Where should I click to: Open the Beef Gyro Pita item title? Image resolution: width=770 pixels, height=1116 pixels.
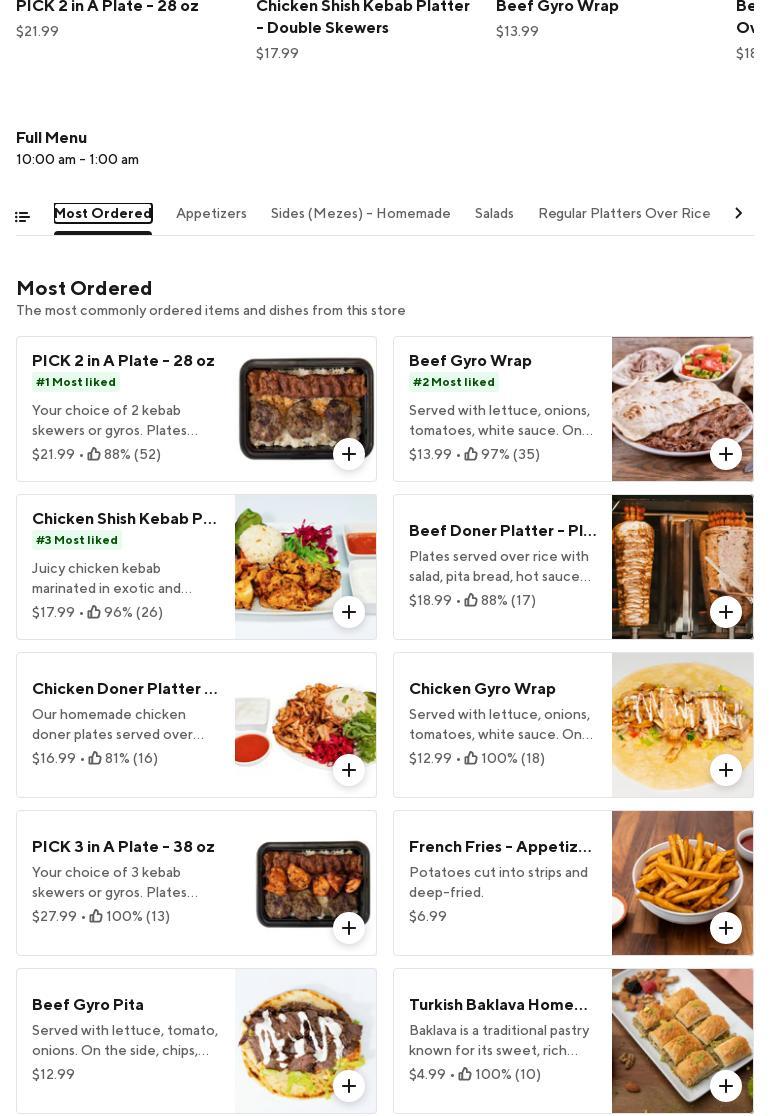(x=88, y=1005)
